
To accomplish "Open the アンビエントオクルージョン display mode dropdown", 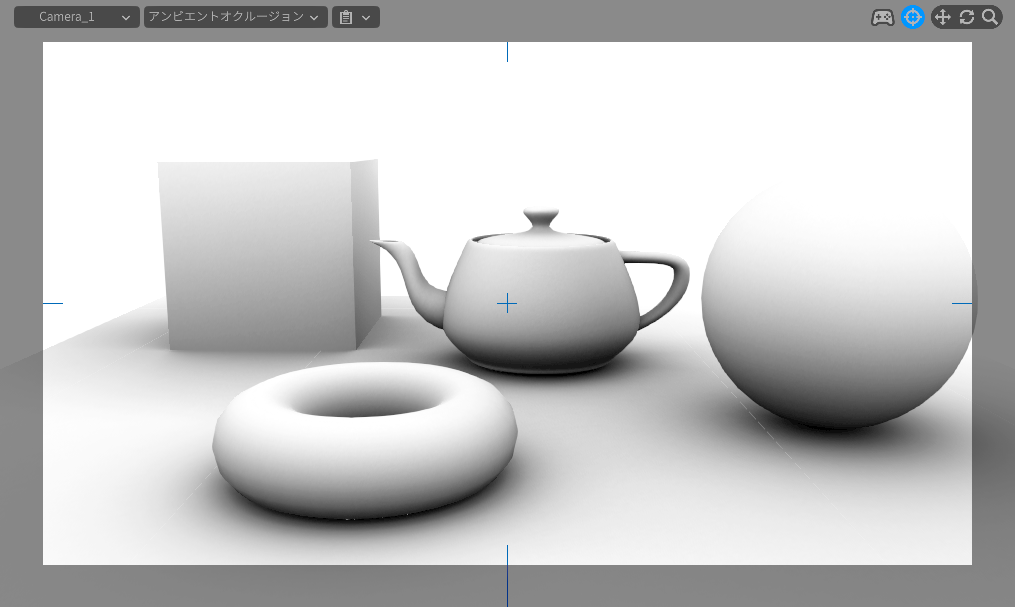I will click(235, 17).
